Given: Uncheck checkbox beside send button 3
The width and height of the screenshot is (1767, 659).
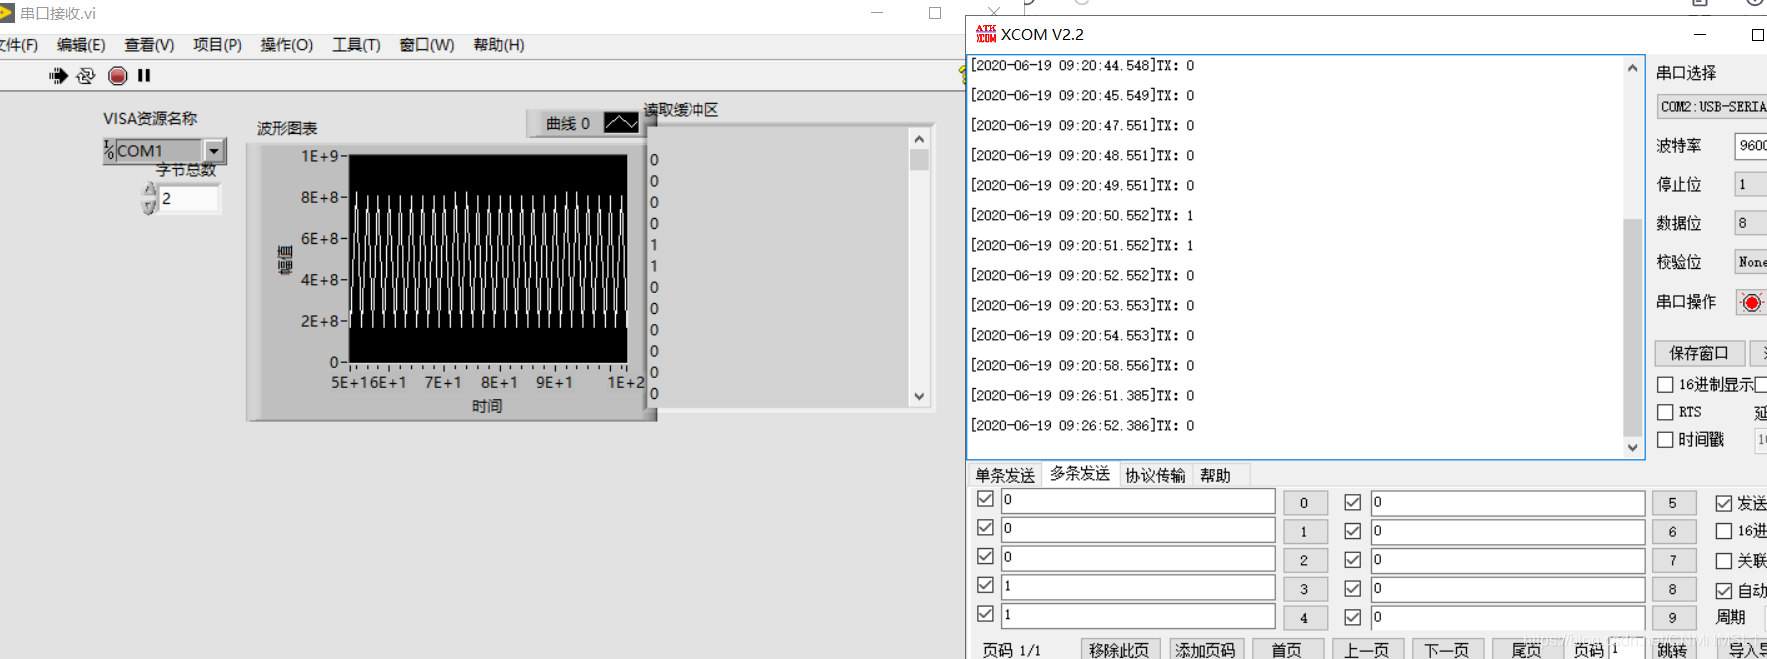Looking at the screenshot, I should coord(985,585).
